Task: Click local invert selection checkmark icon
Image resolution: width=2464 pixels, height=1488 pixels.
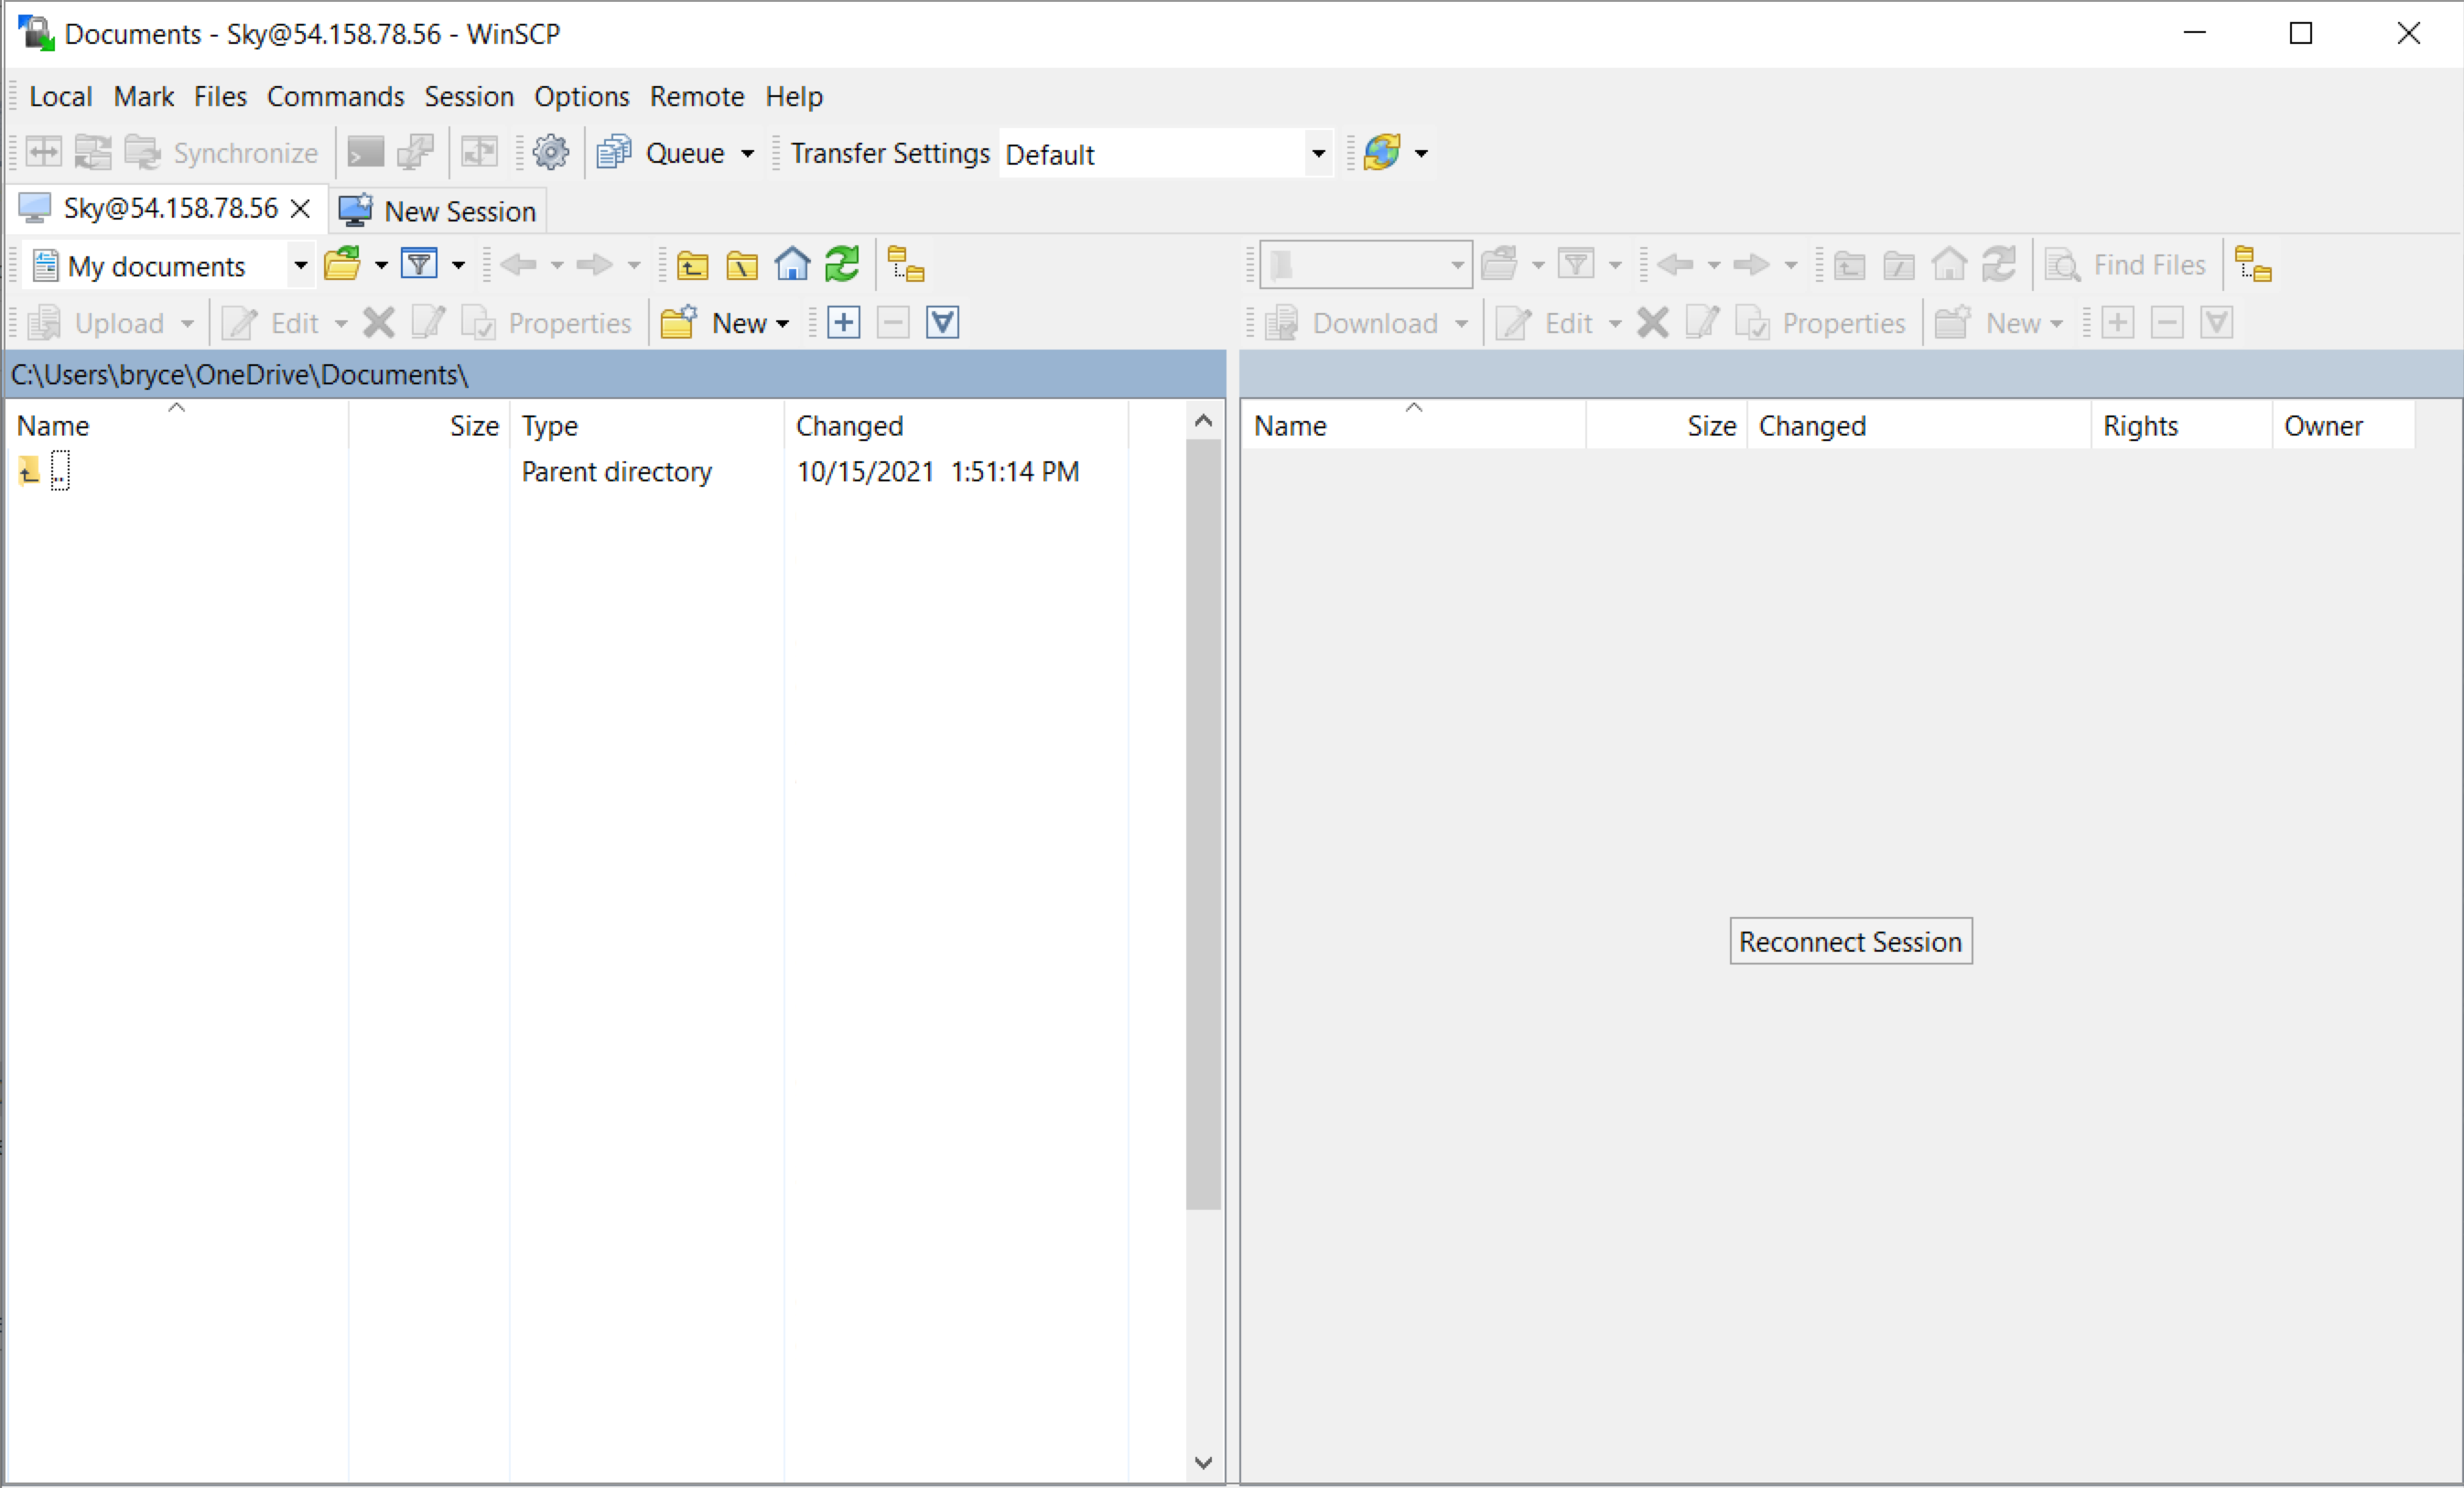Action: click(x=943, y=323)
